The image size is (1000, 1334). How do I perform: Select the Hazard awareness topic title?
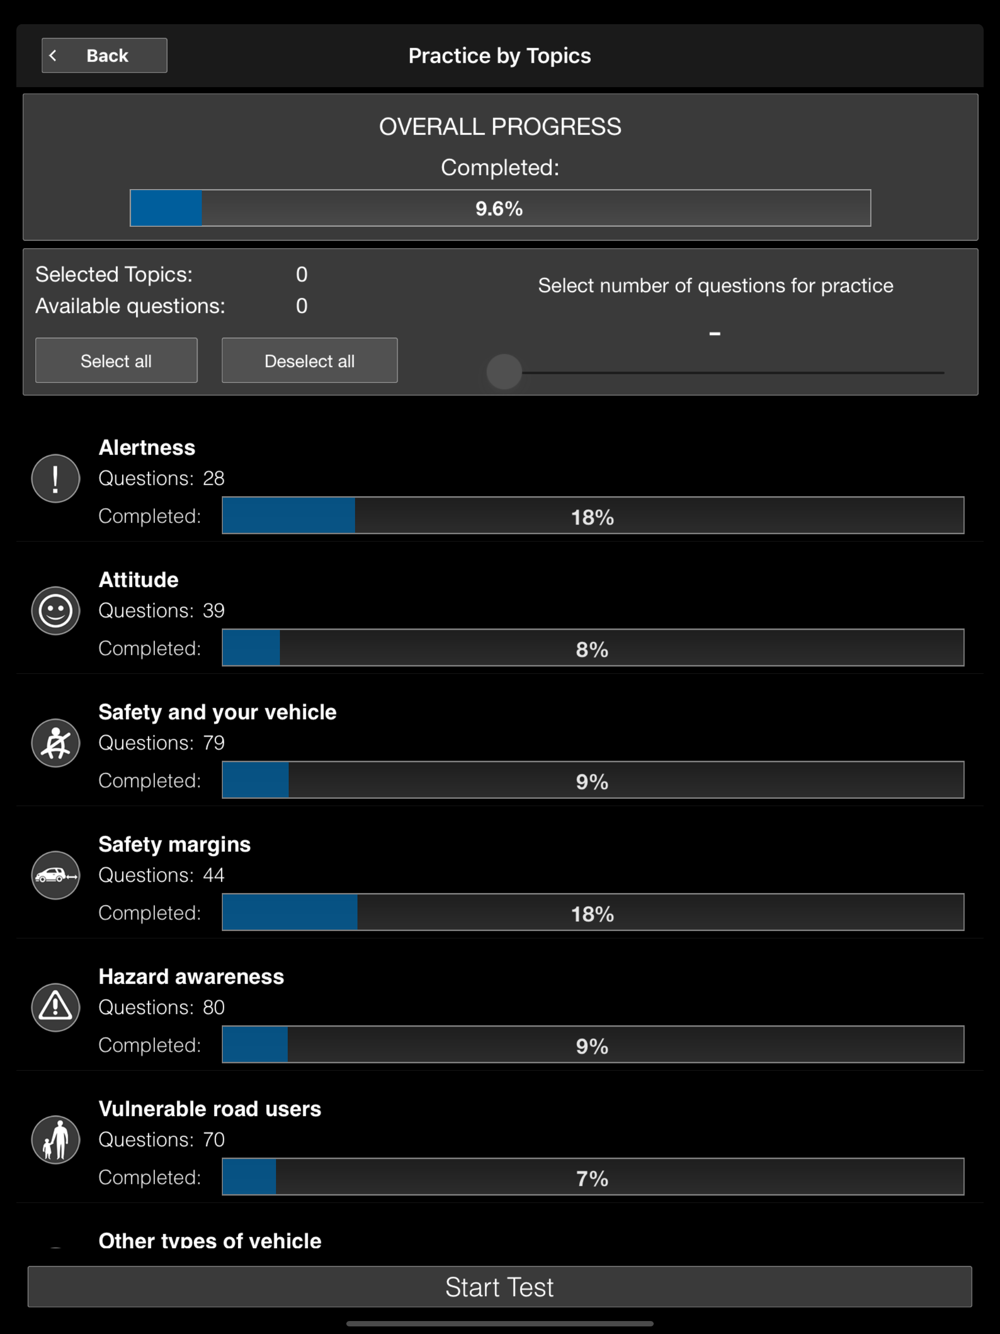pyautogui.click(x=191, y=977)
